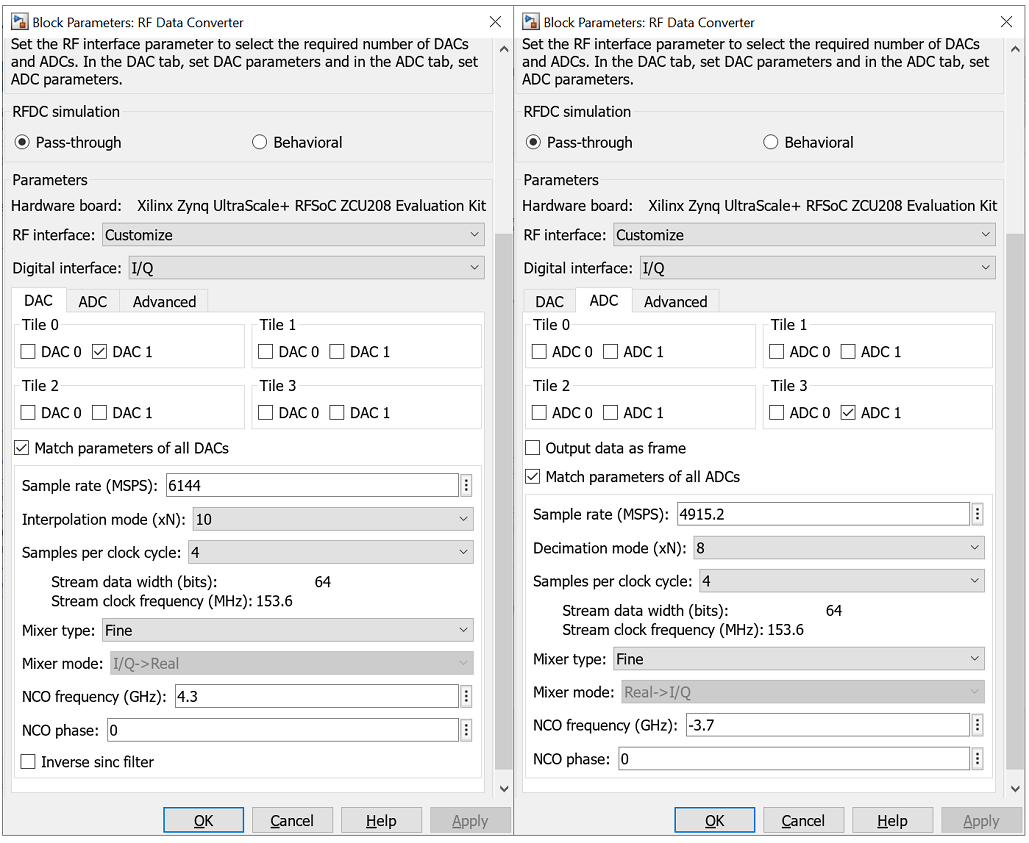Screen dimensions: 1029x843
Task: Click three-dot button beside DAC Sample rate 6144
Action: [466, 485]
